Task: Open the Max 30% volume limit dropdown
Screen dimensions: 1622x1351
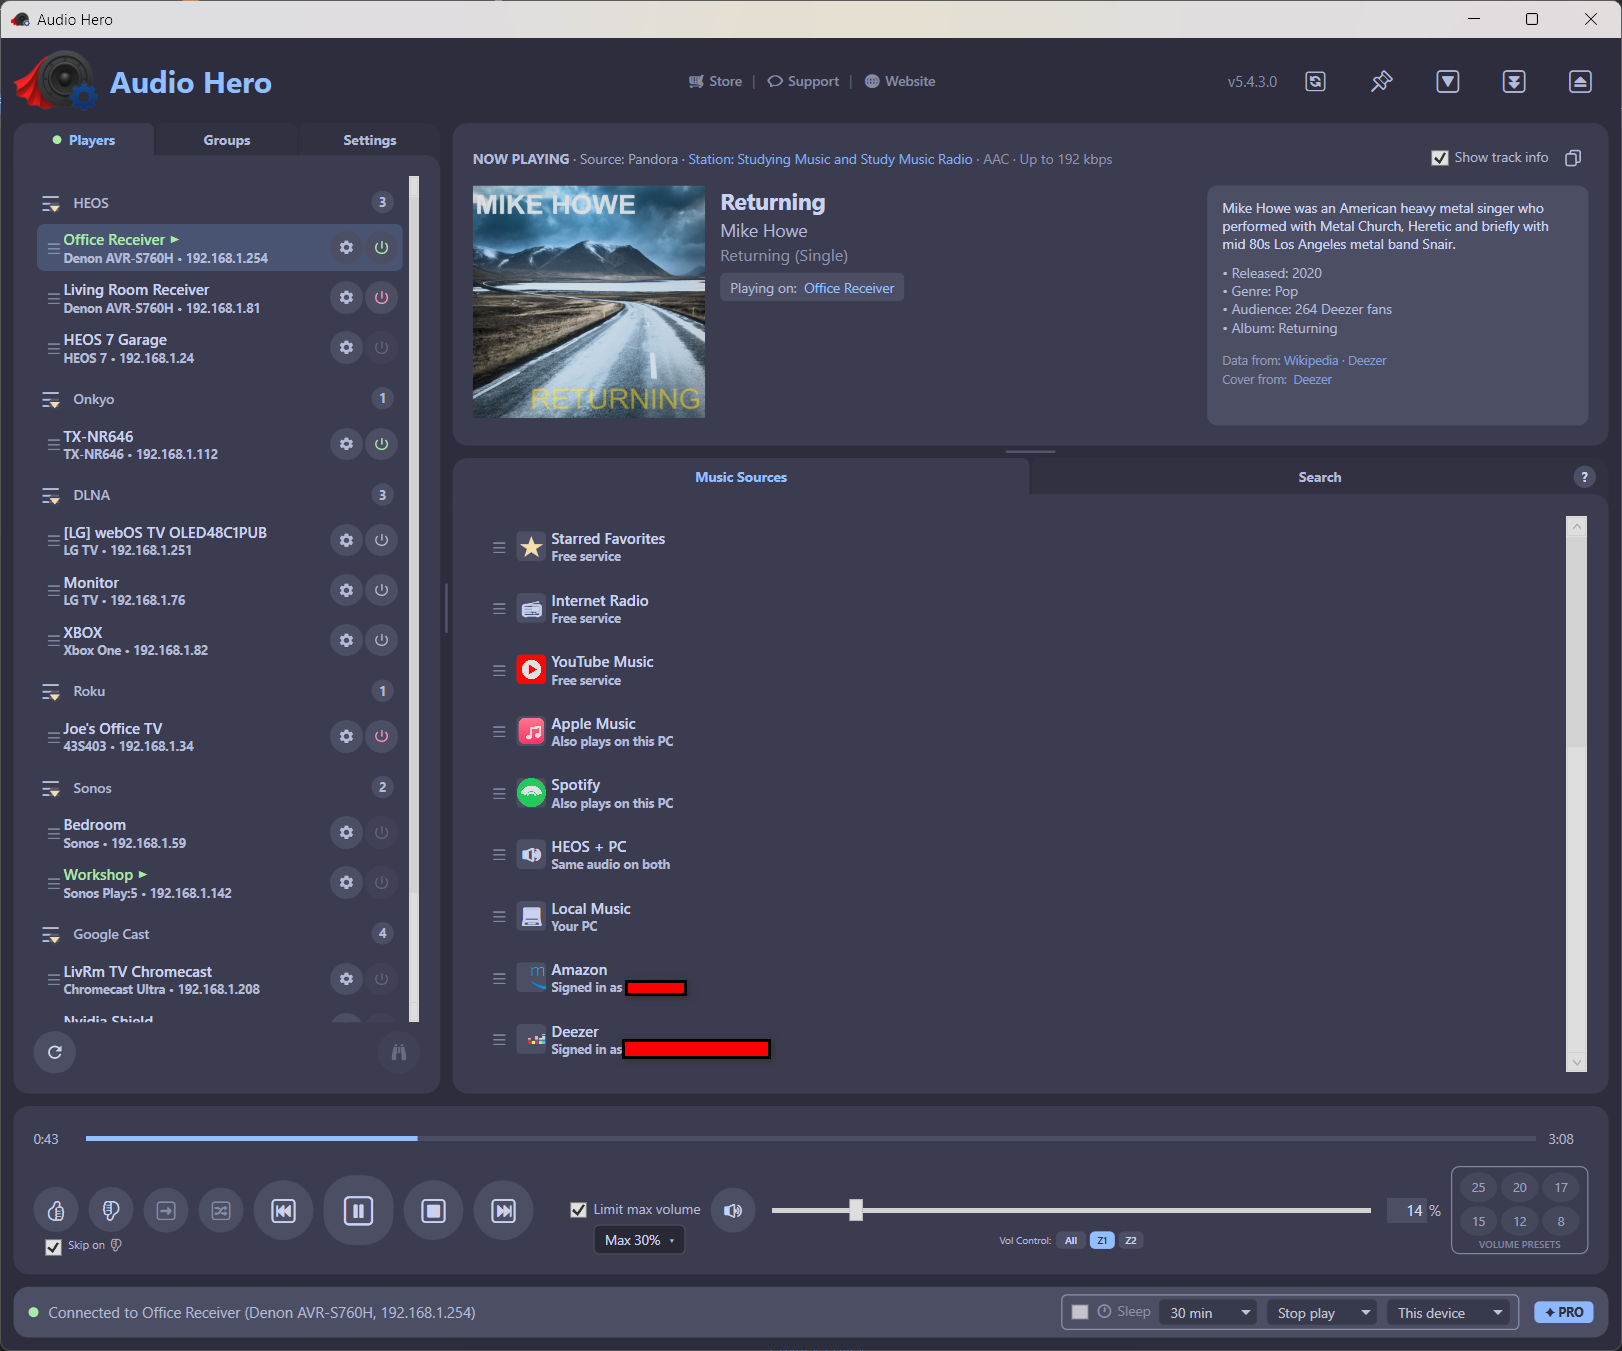Action: click(x=639, y=1240)
